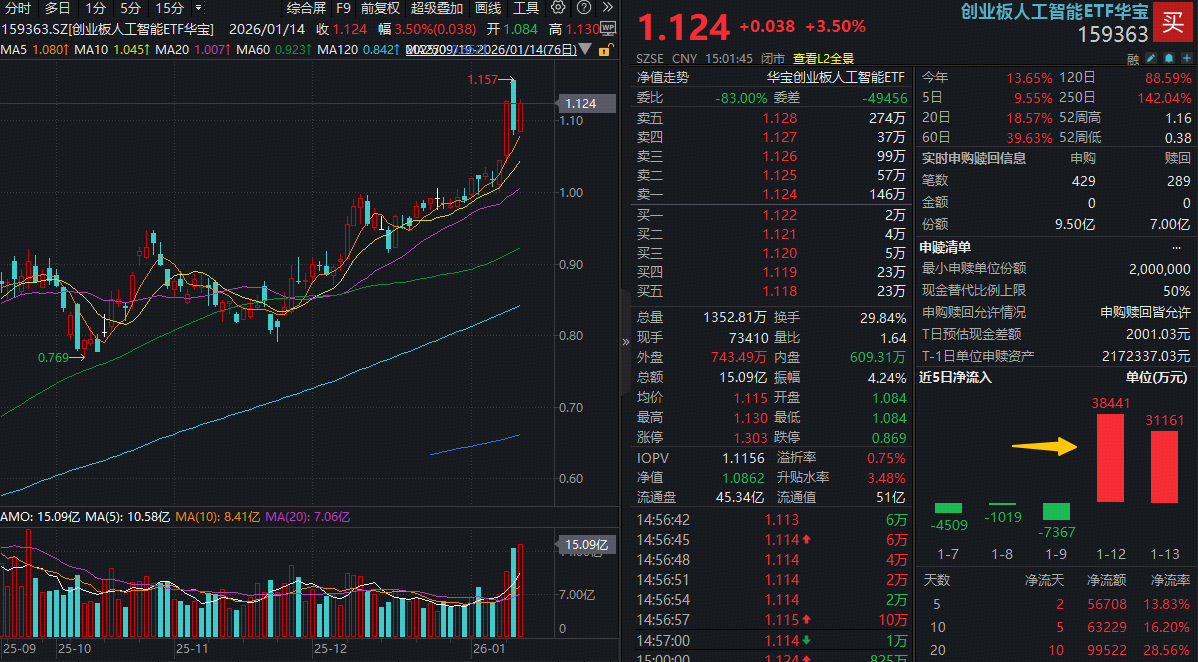Open the settings gear in chart toolbar
1198x662 pixels.
tap(558, 8)
